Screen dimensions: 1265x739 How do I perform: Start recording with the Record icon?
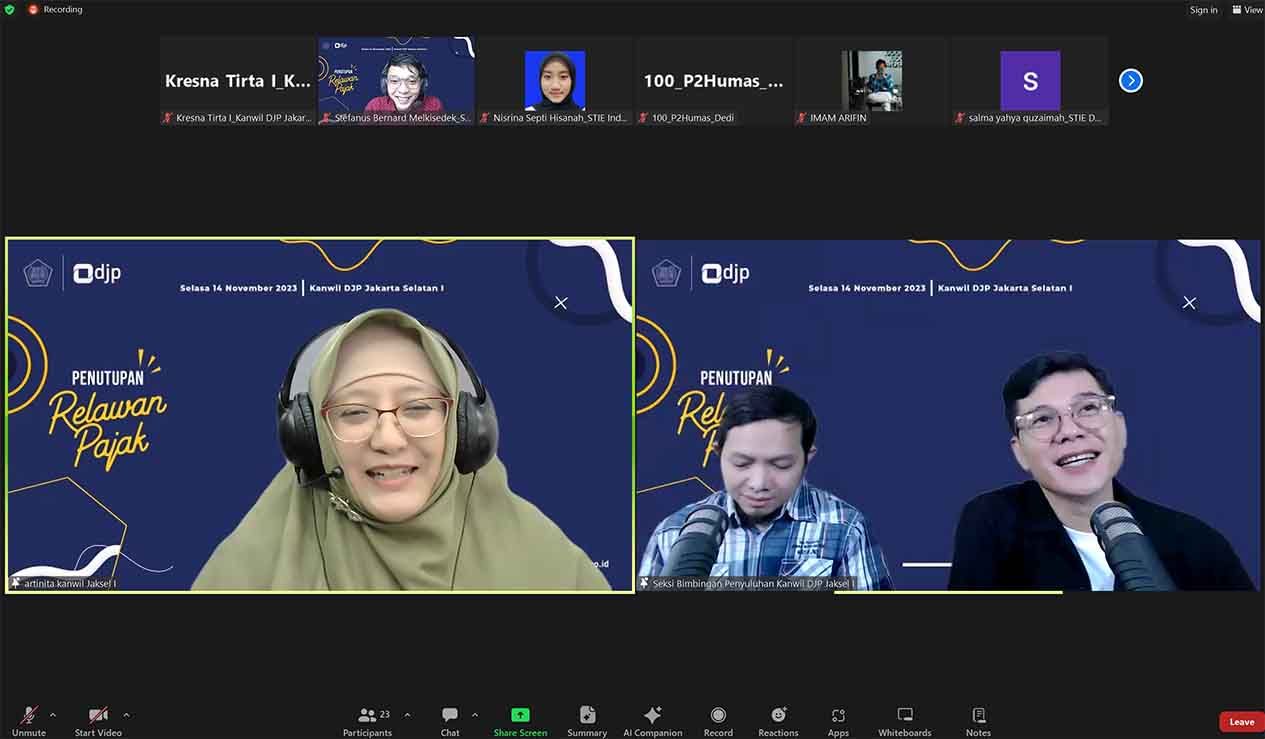pos(718,720)
